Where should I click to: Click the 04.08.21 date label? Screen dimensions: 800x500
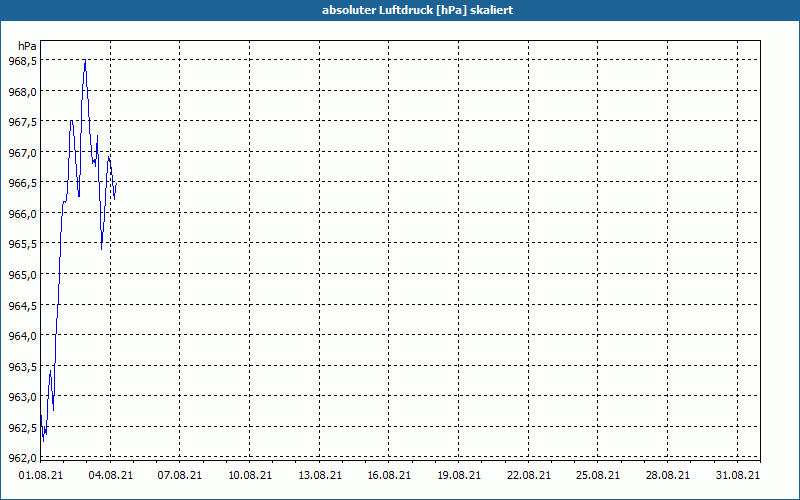click(x=111, y=476)
